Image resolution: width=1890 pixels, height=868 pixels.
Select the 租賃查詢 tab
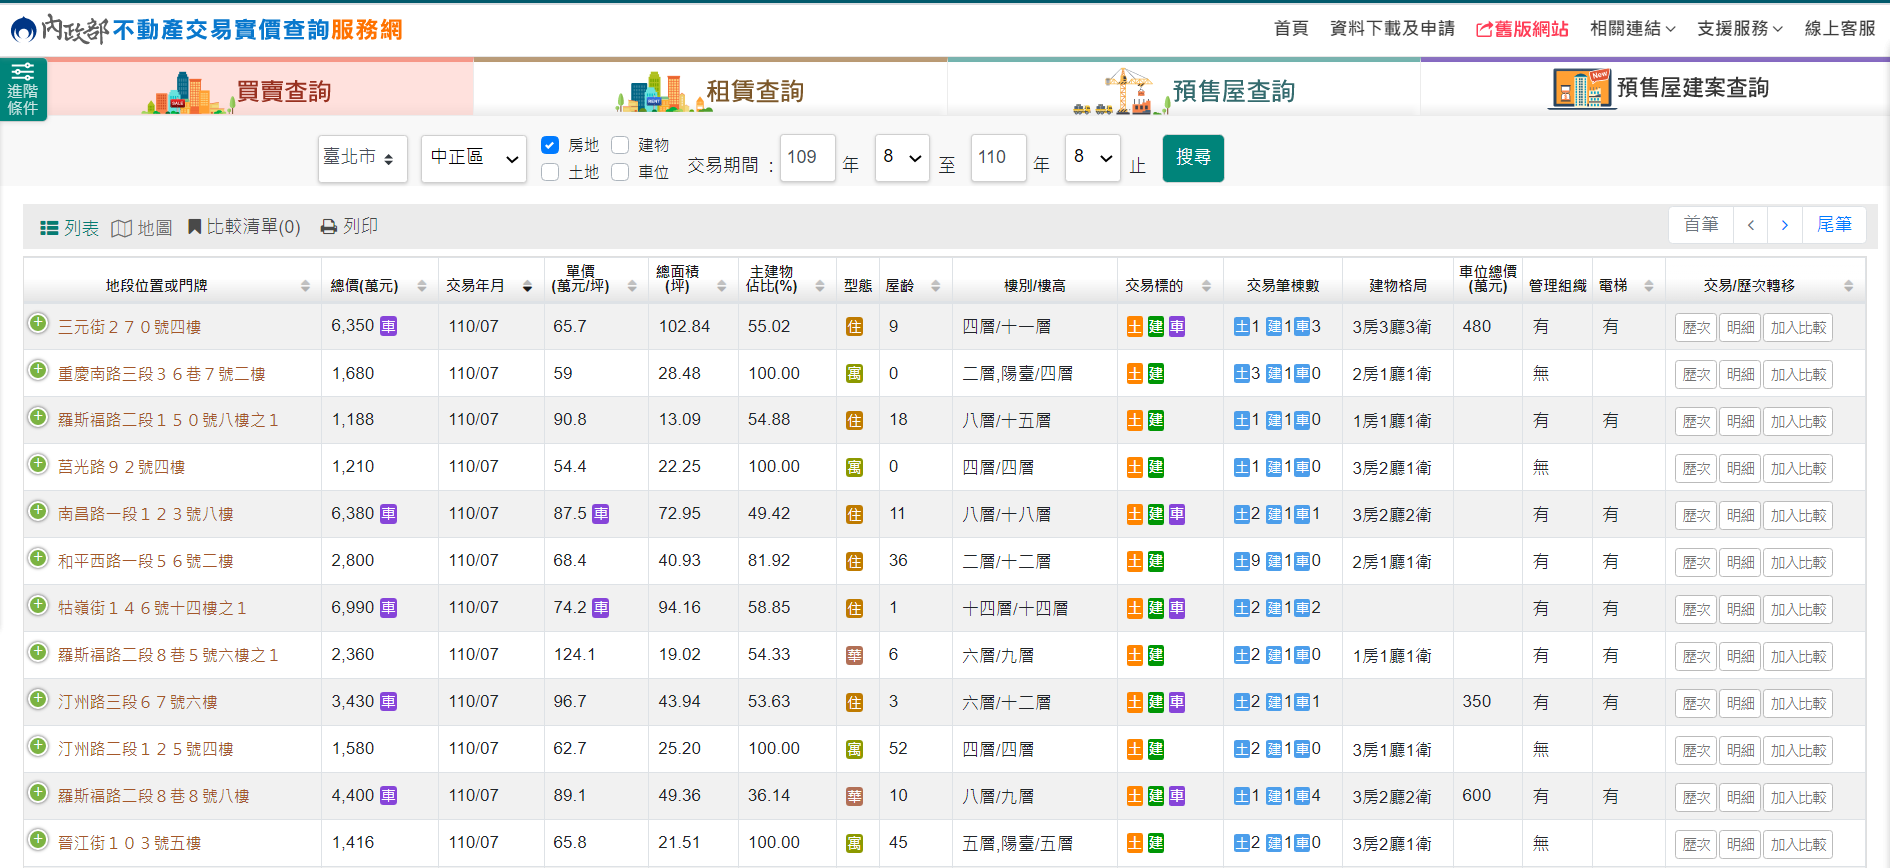coord(710,89)
